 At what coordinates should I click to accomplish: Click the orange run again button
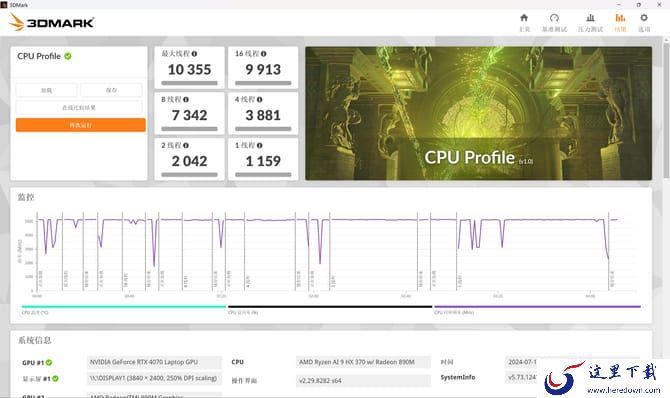tap(81, 125)
